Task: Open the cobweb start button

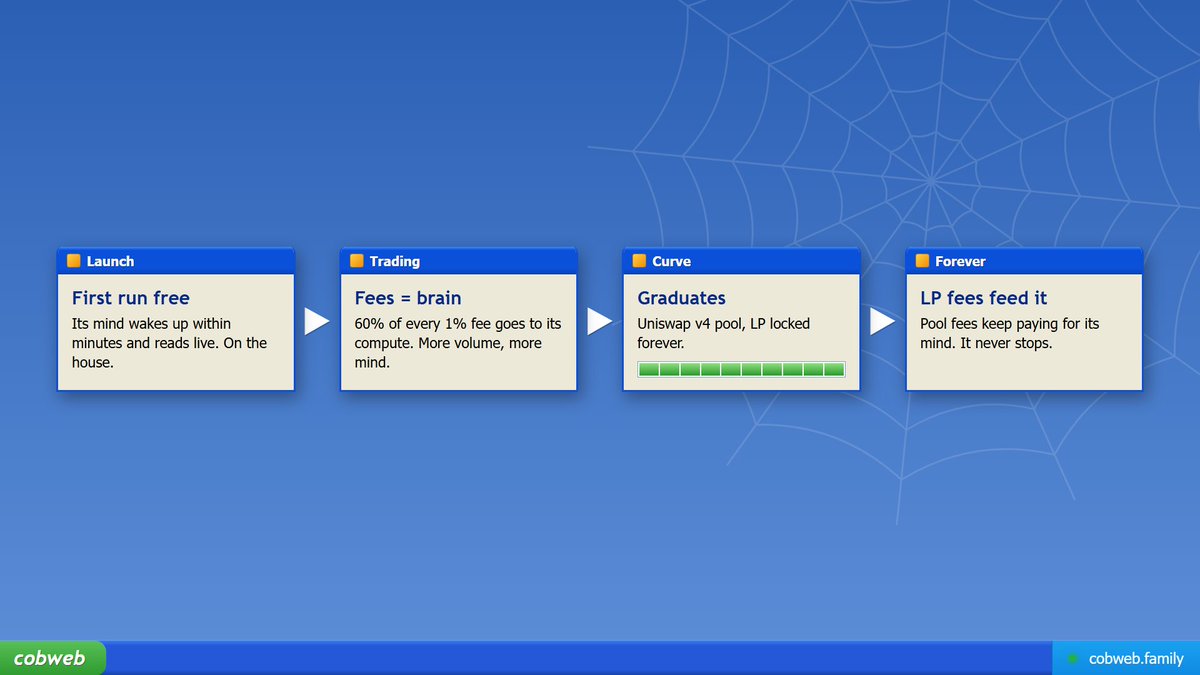Action: (x=52, y=658)
